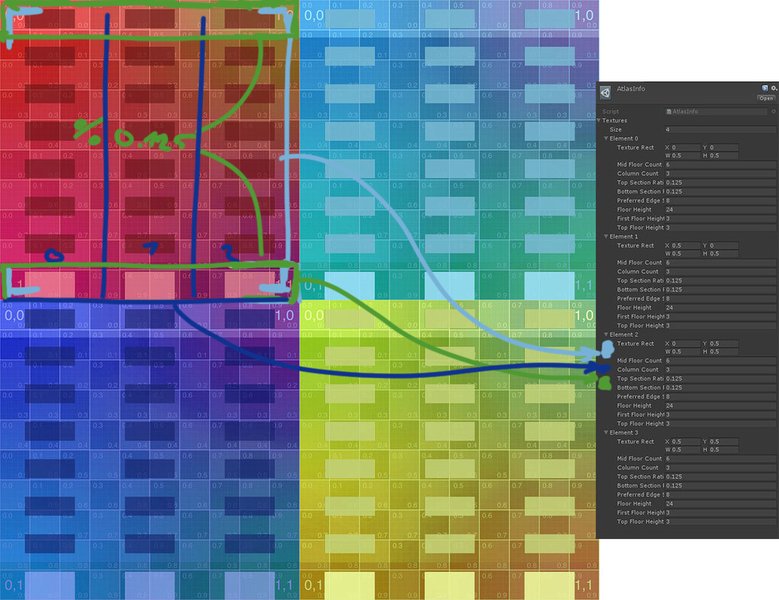779x600 pixels.
Task: Edit Element 1 Texture Rect W field
Action: coord(686,253)
